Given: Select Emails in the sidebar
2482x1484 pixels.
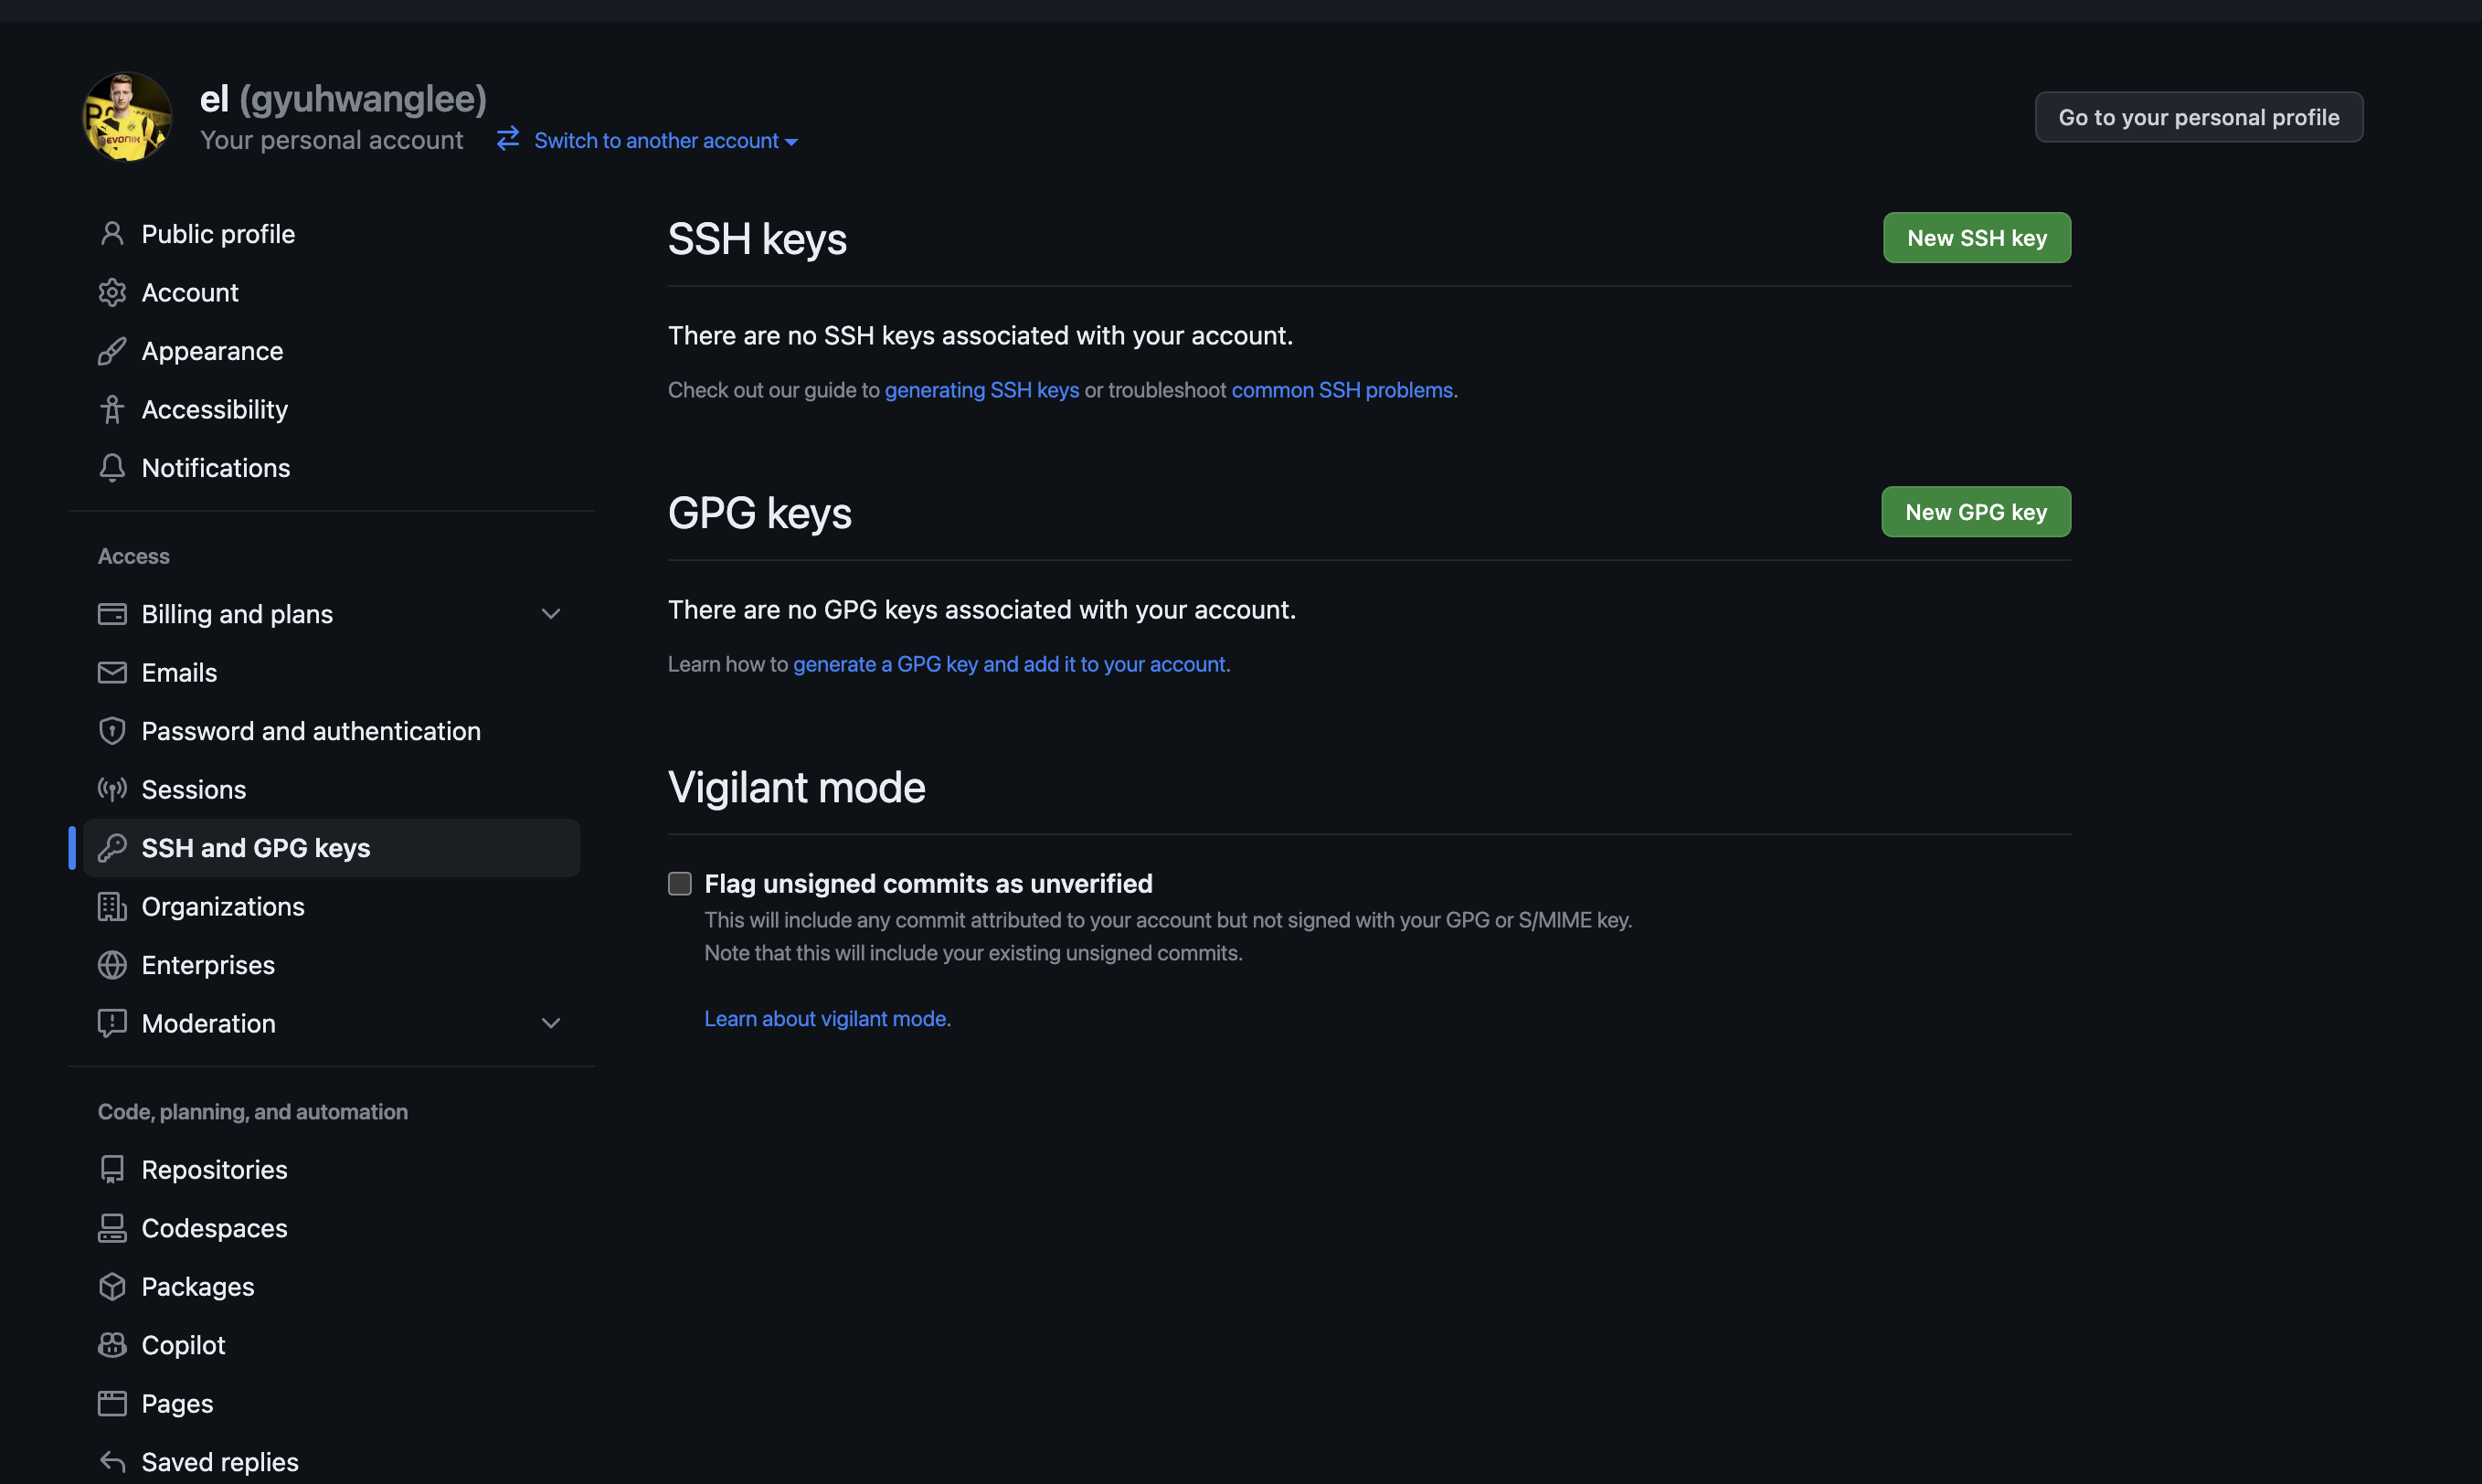Looking at the screenshot, I should point(332,673).
